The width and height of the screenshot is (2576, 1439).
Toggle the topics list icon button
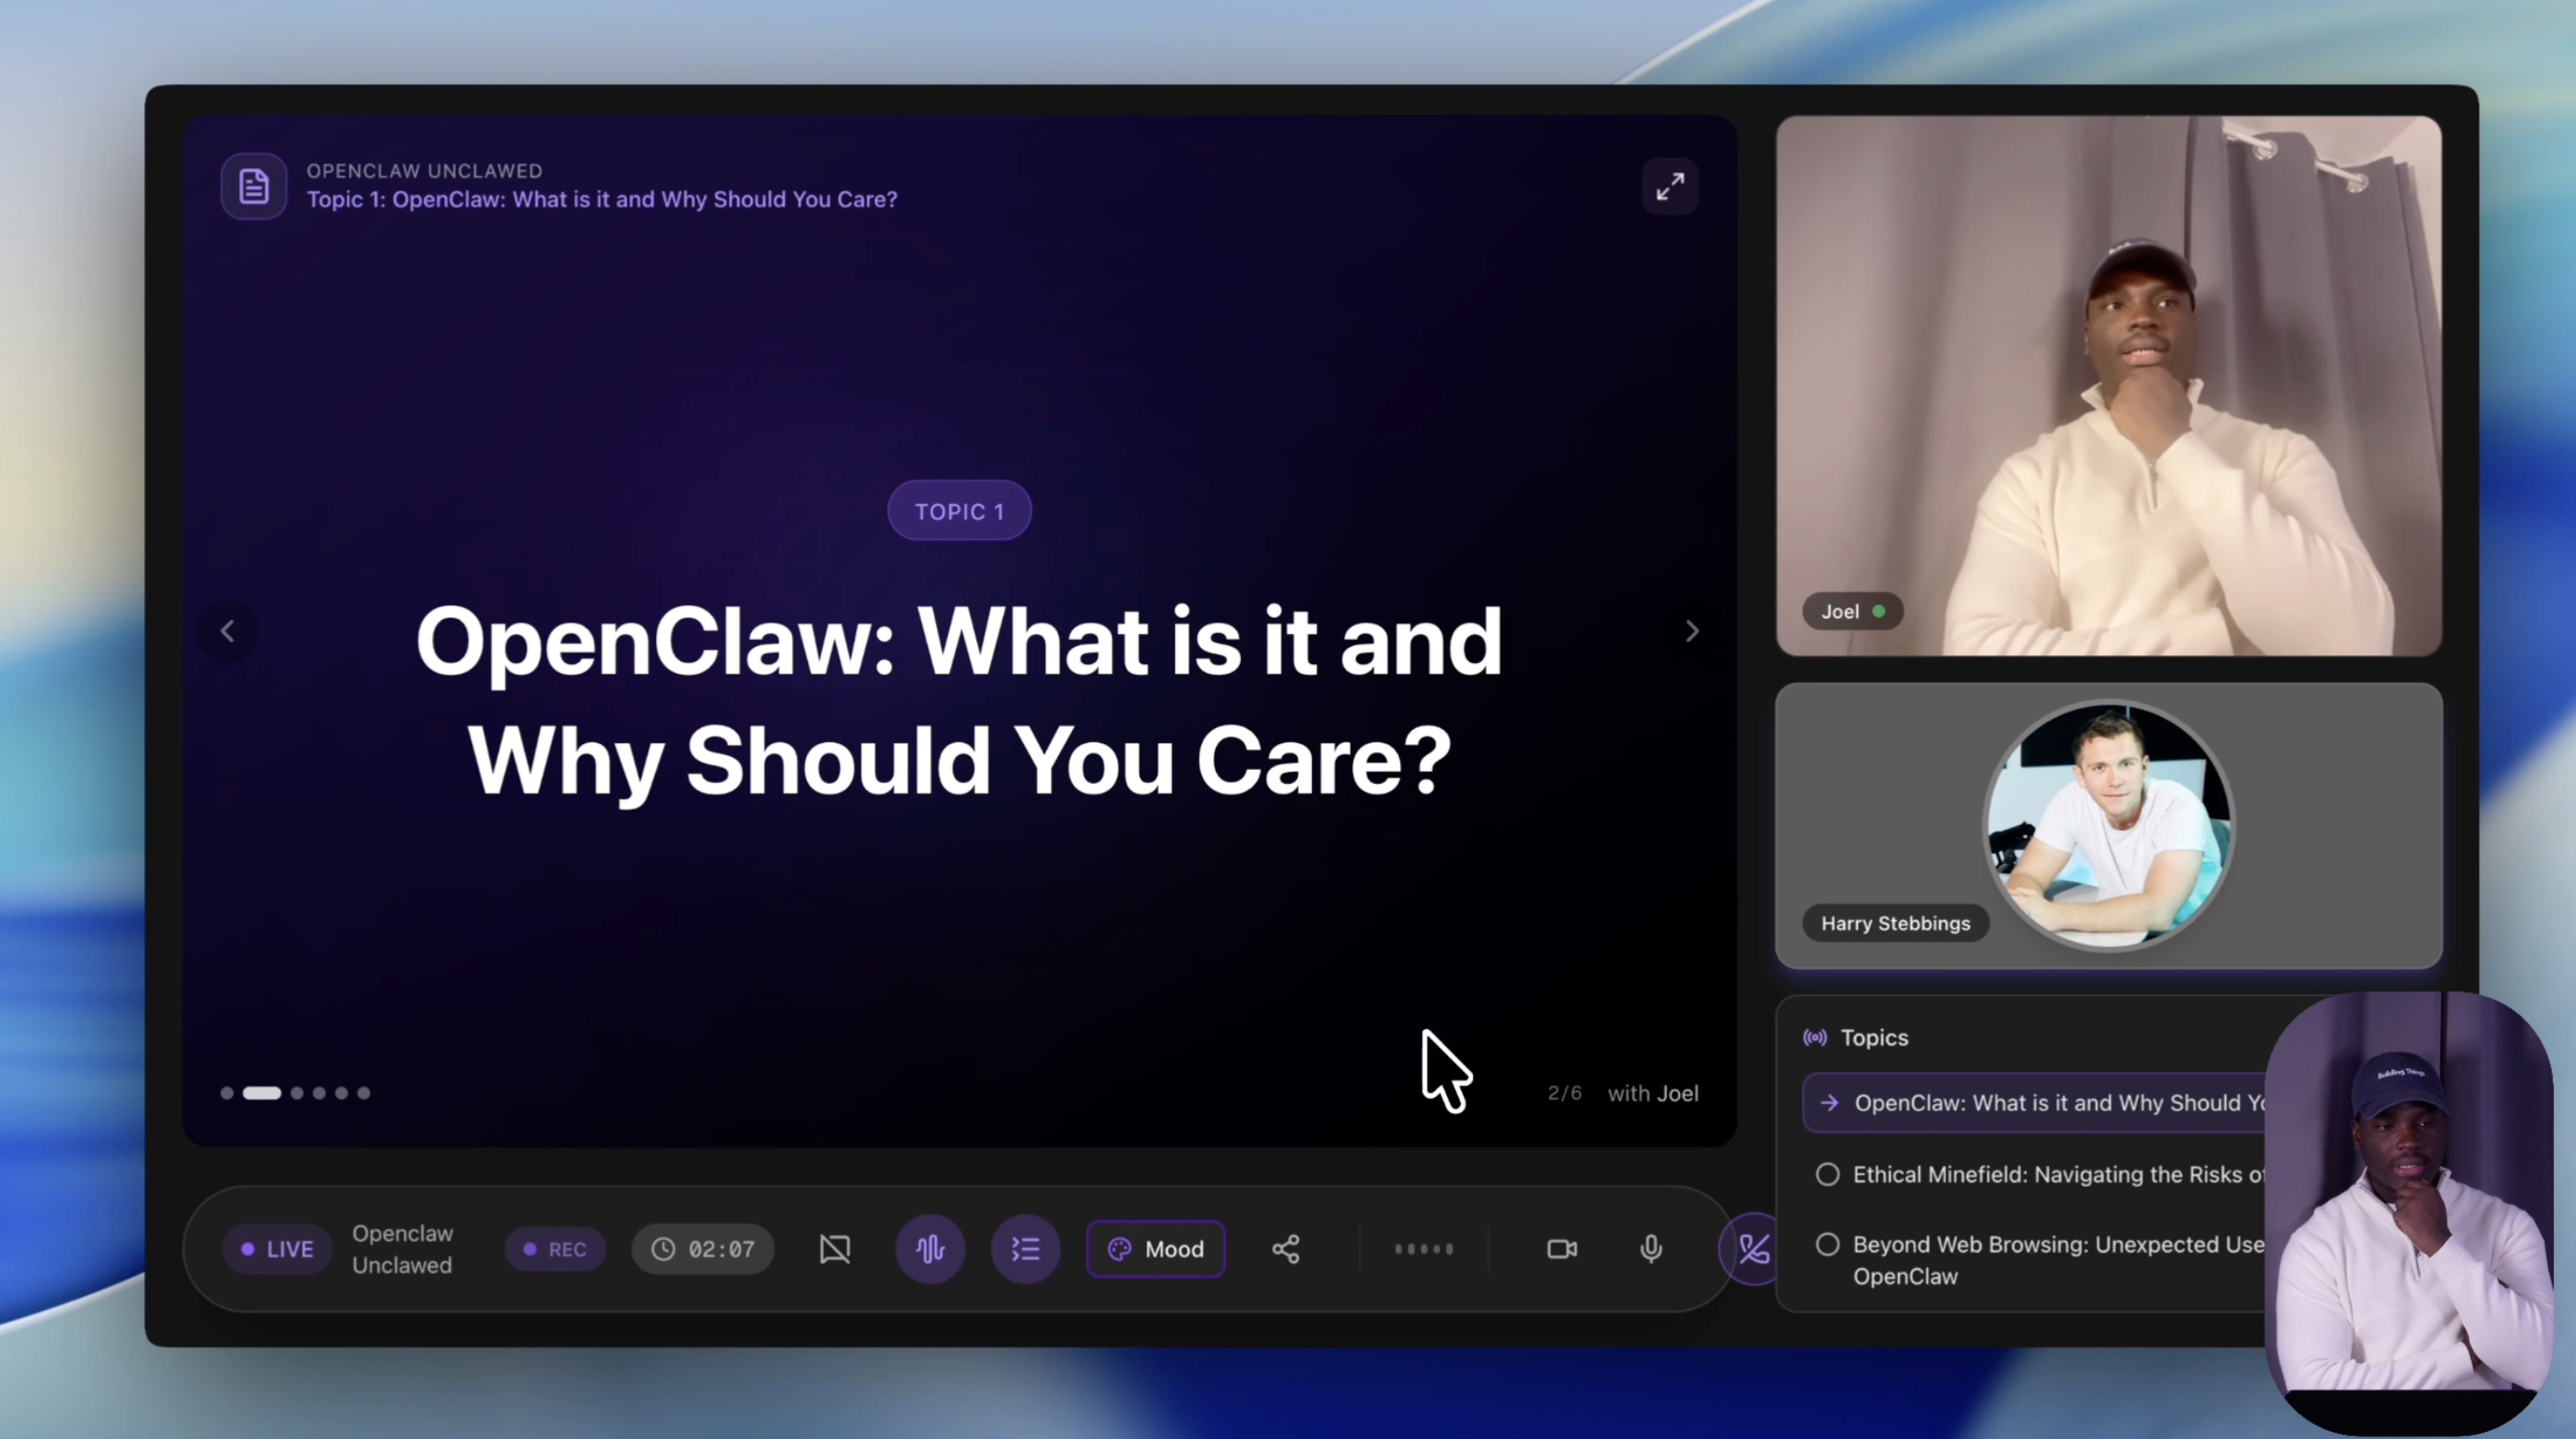[x=1025, y=1249]
